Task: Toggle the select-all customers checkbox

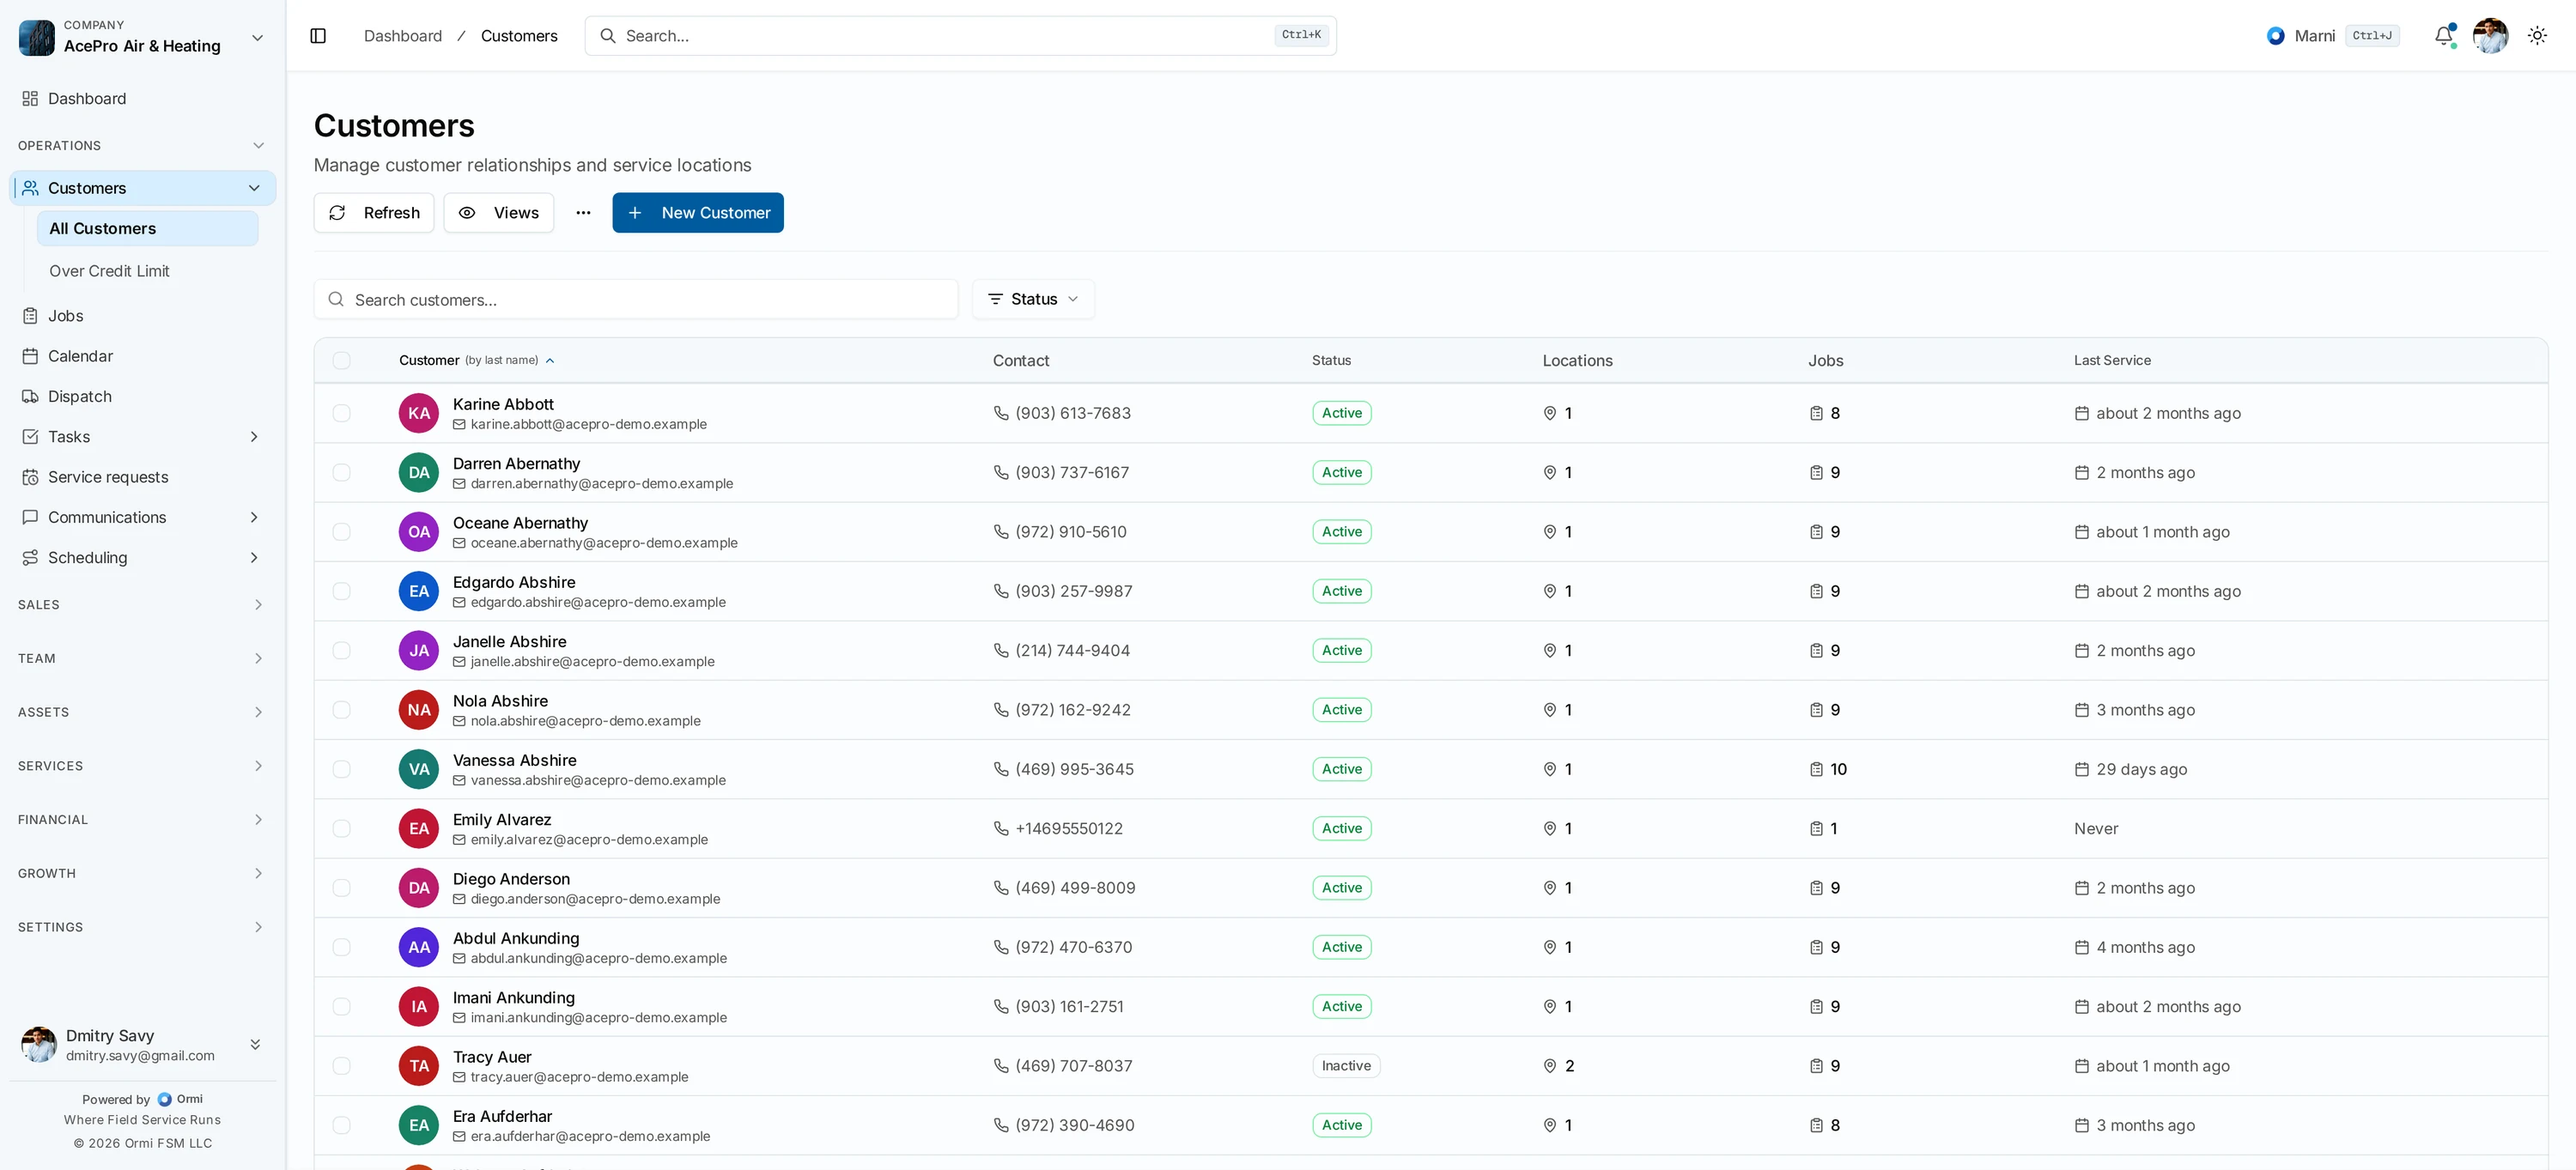Action: pos(342,360)
